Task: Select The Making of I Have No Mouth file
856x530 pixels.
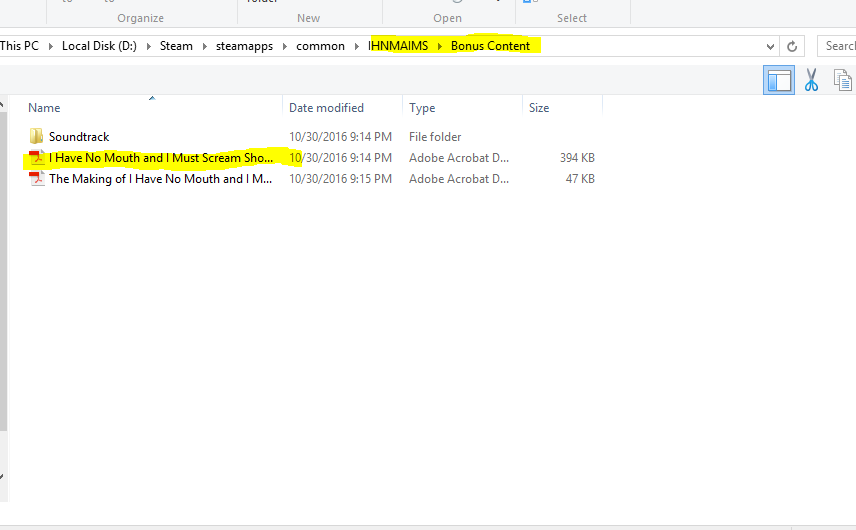Action: click(160, 178)
